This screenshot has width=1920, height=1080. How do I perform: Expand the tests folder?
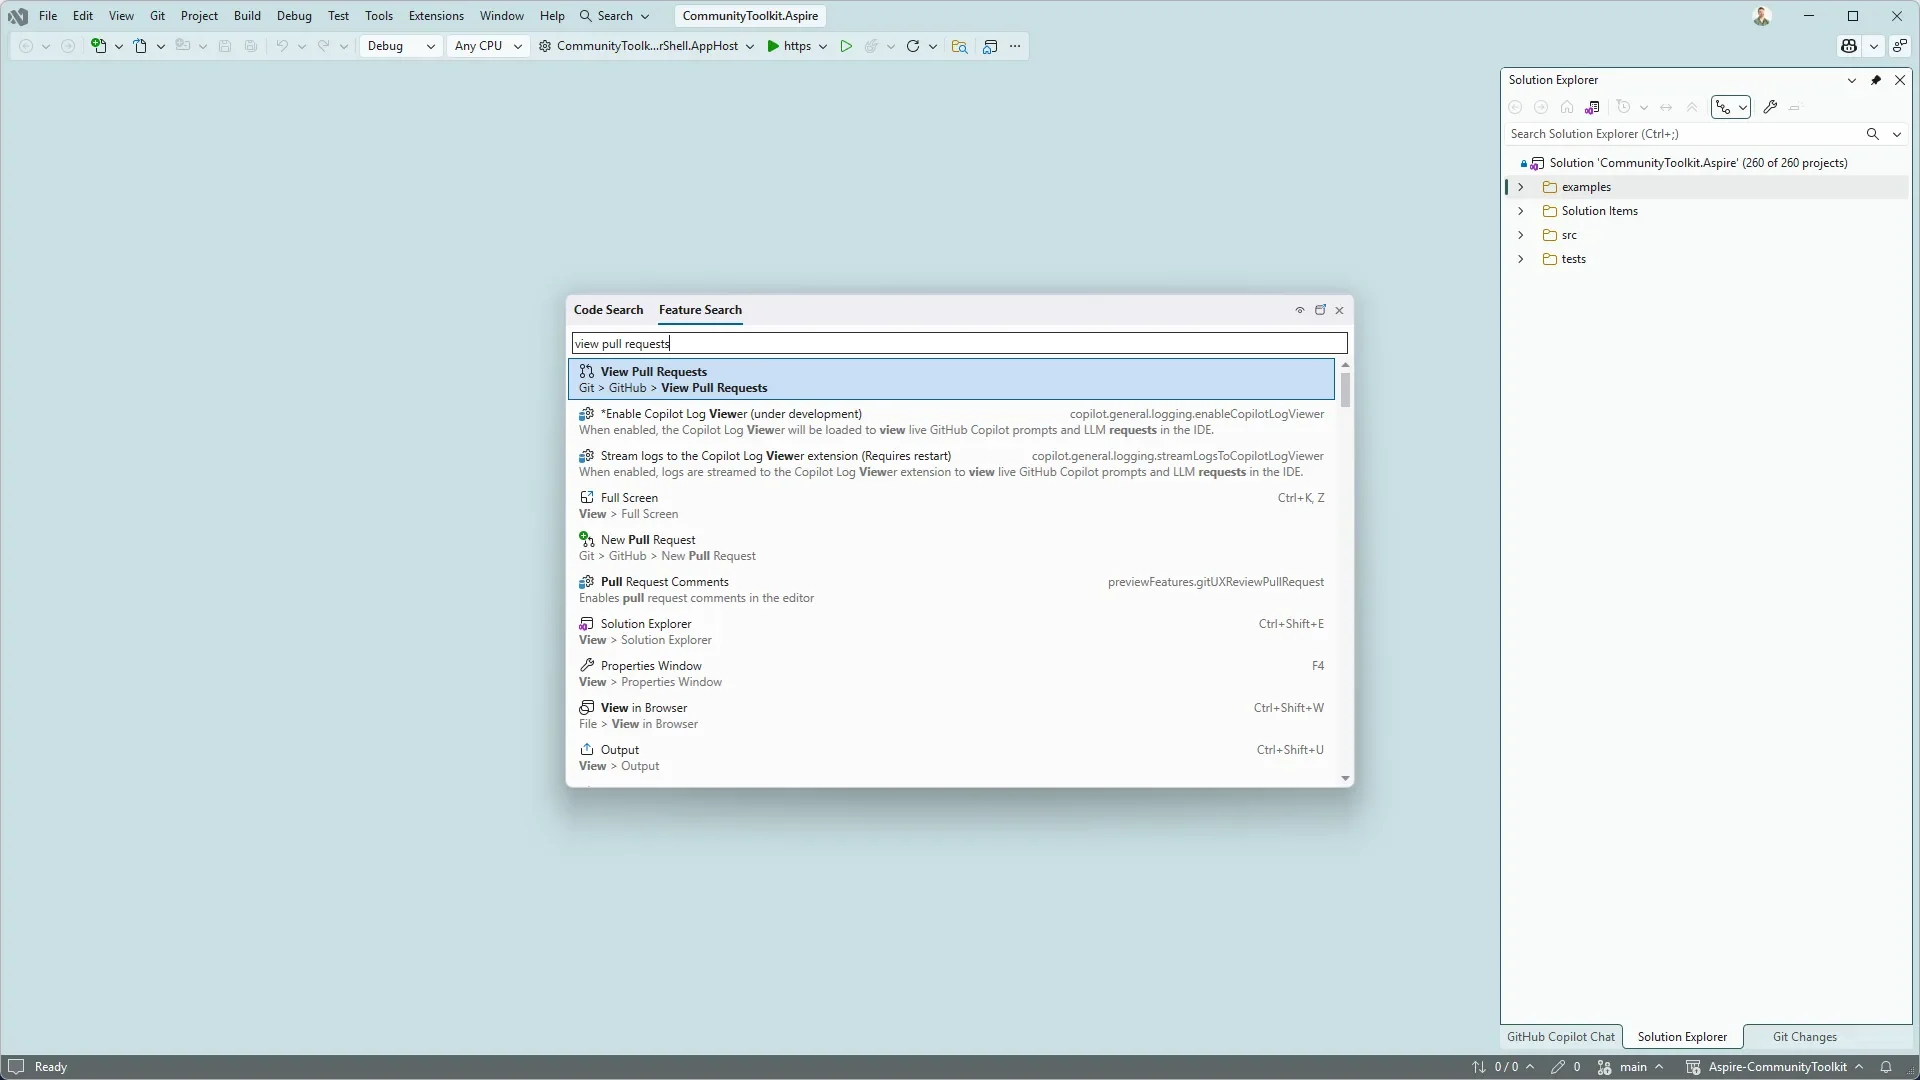1521,259
